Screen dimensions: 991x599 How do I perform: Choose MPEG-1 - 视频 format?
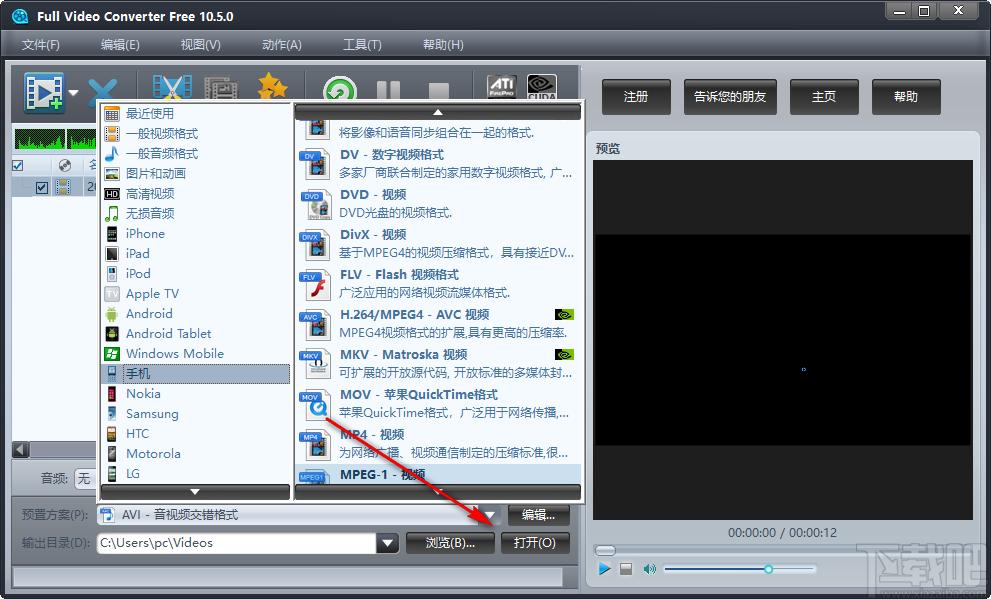pos(438,475)
